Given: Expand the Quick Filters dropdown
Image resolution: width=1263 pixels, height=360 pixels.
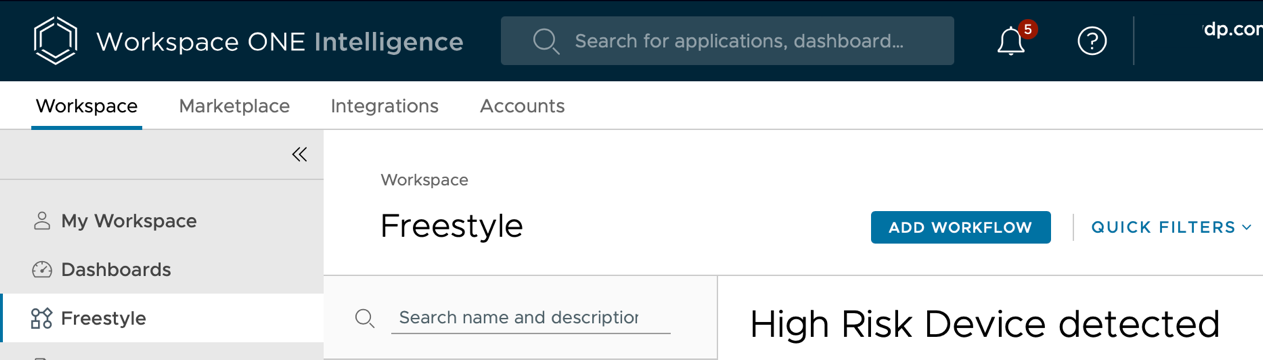Looking at the screenshot, I should click(1171, 227).
